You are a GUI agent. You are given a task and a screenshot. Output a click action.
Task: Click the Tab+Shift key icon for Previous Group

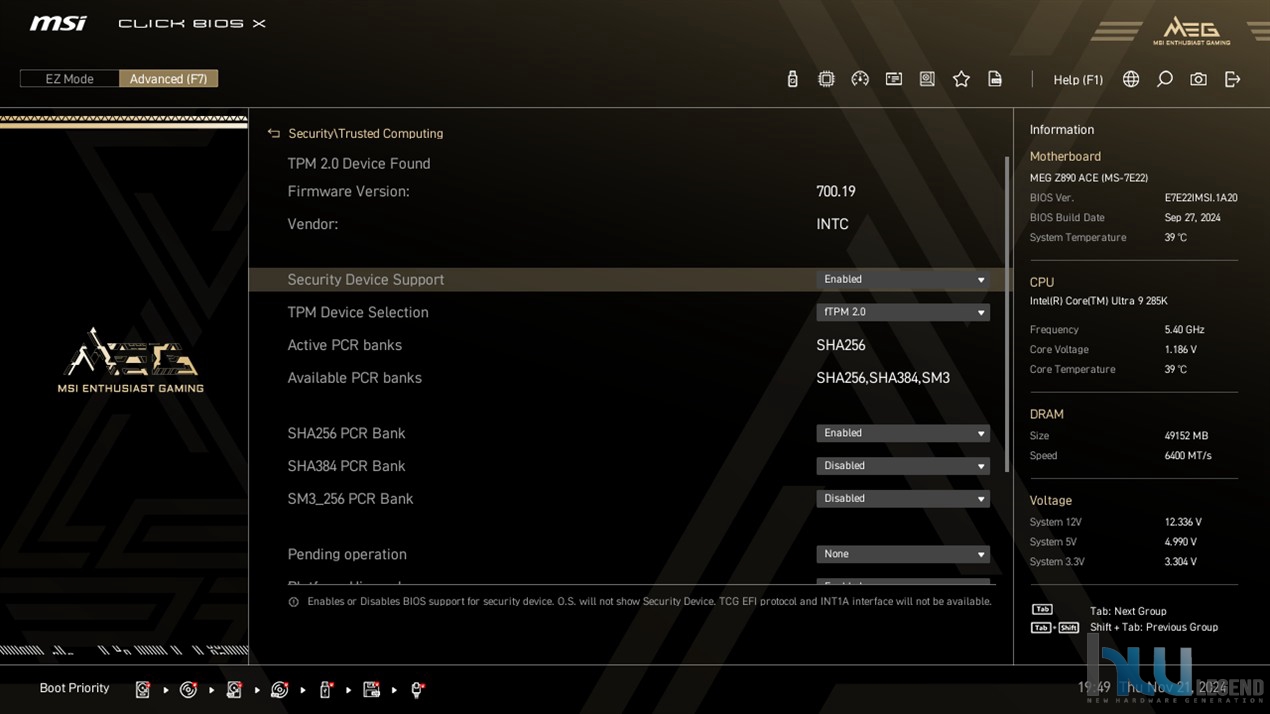1055,628
